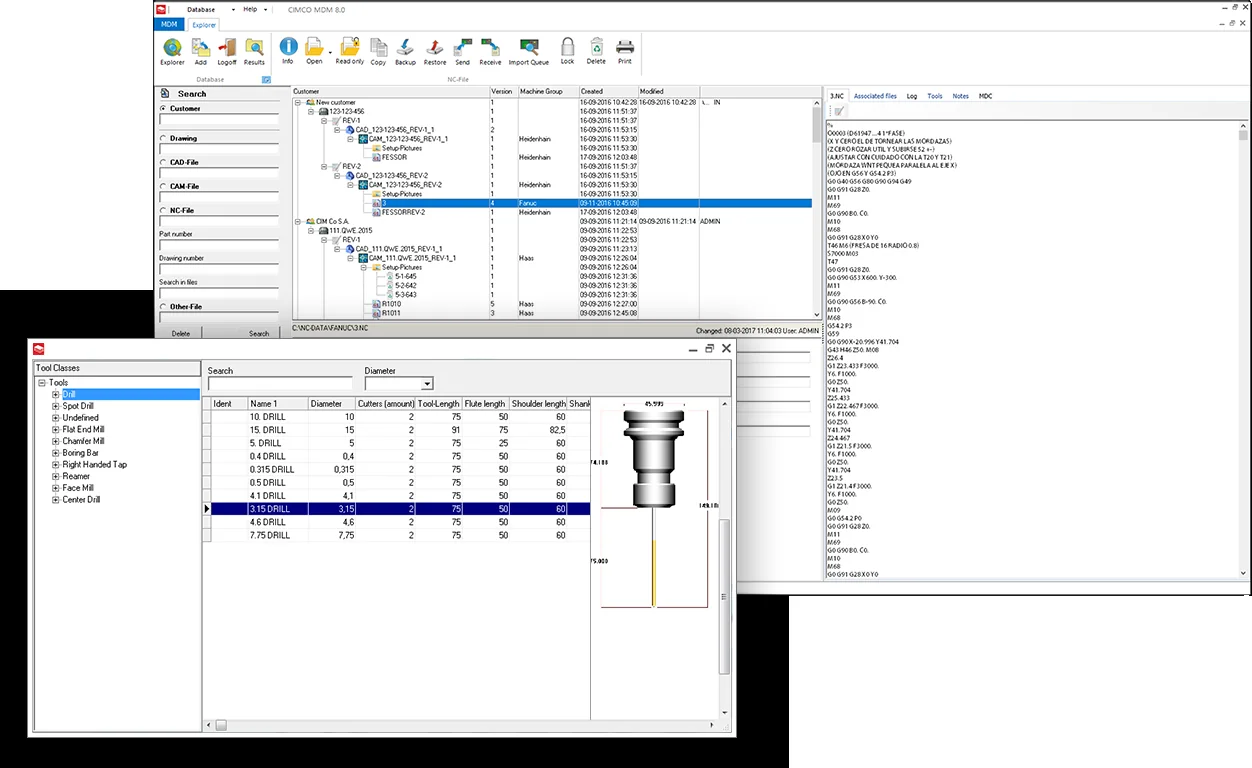The height and width of the screenshot is (768, 1252).
Task: Open the Notes tab
Action: 960,96
